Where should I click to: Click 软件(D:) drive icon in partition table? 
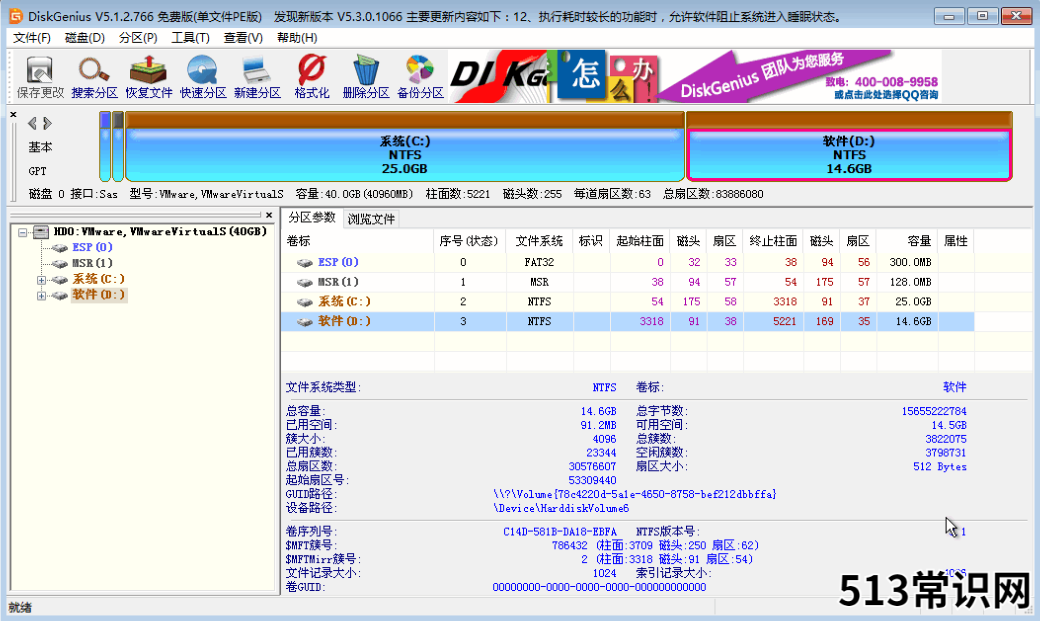pyautogui.click(x=304, y=322)
